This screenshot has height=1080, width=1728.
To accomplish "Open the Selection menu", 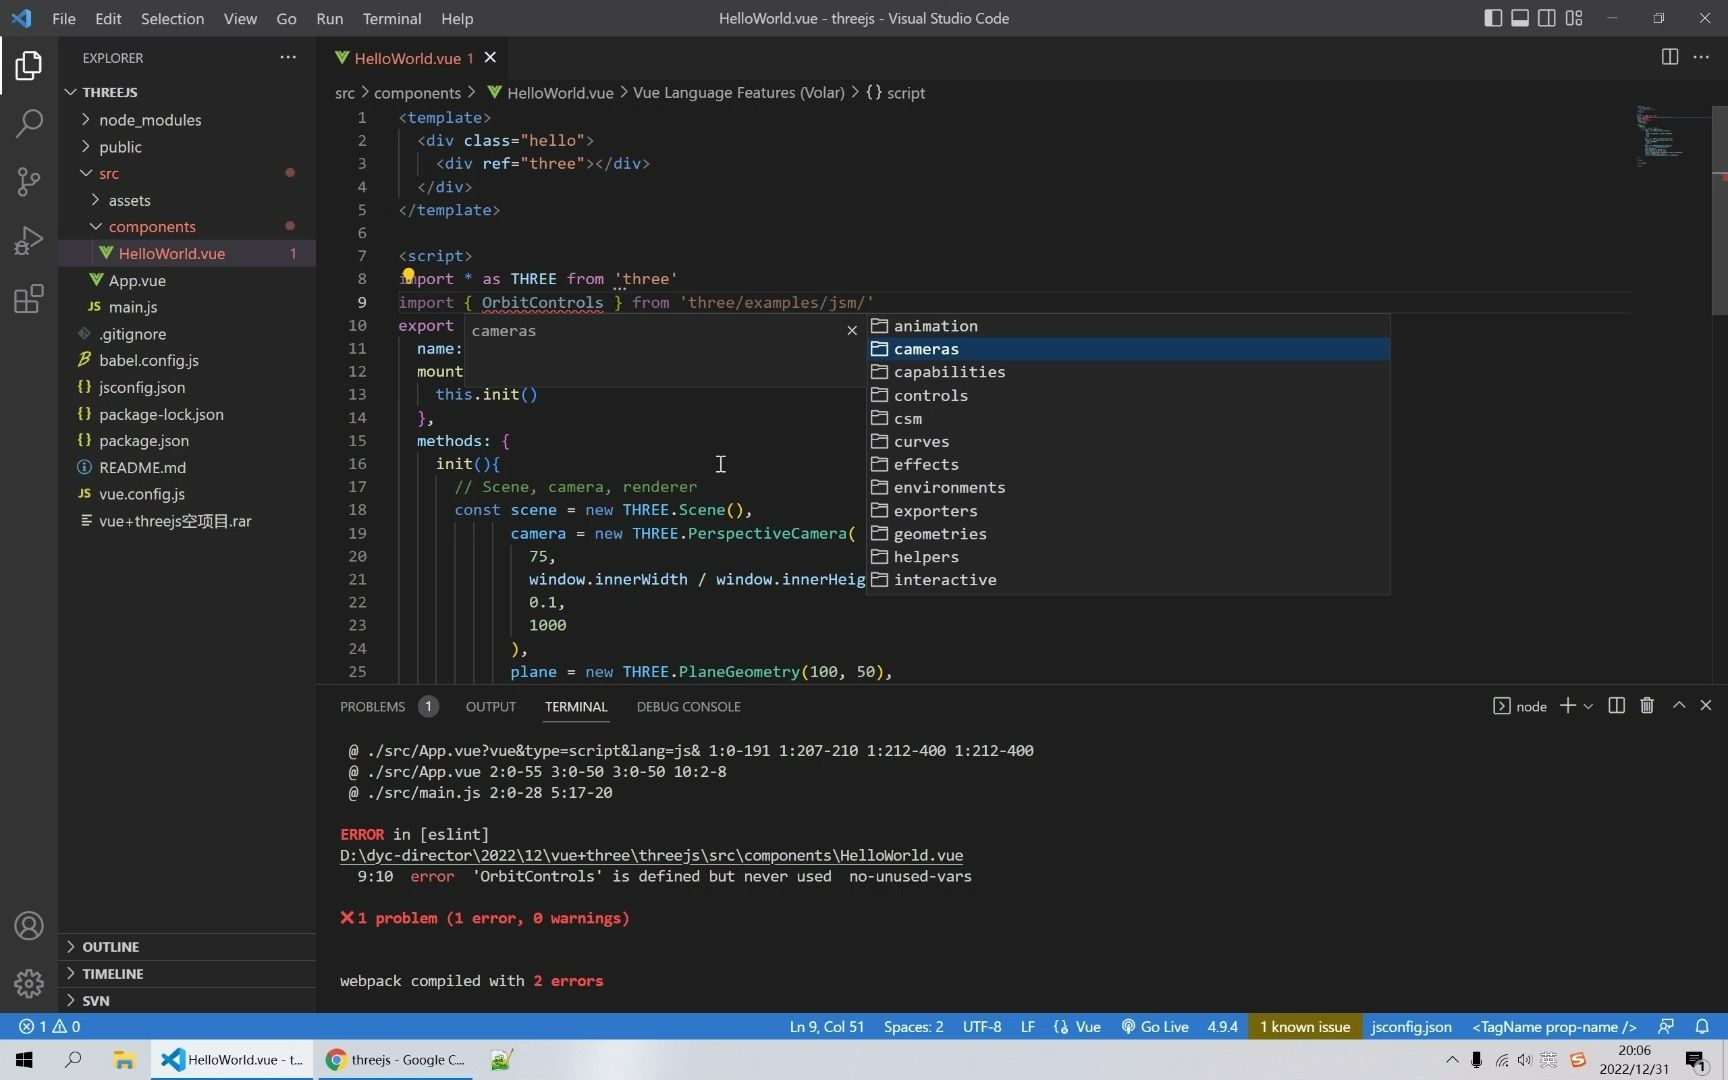I will tap(172, 18).
